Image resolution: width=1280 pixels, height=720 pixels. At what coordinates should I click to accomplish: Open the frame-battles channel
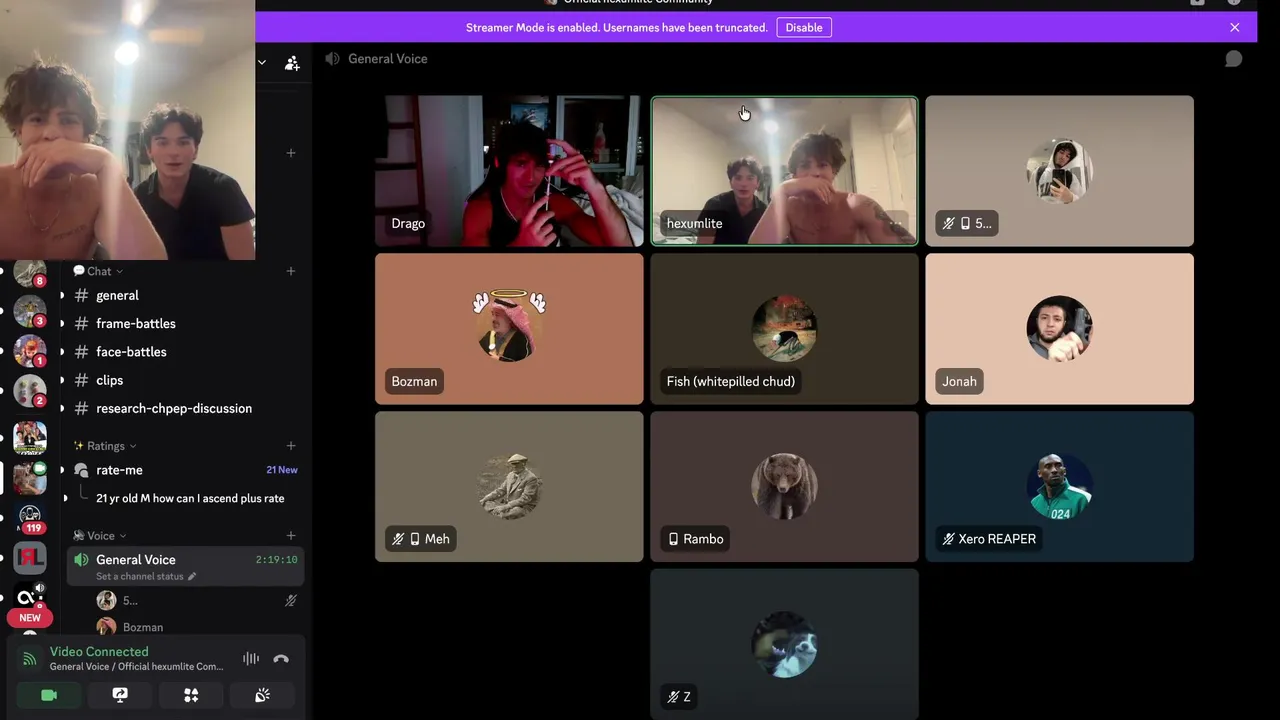(136, 323)
